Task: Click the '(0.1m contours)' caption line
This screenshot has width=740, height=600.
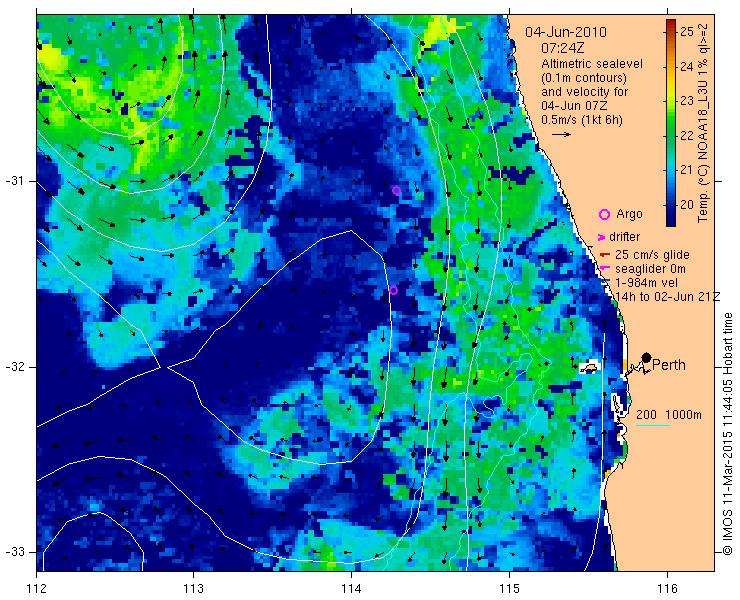Action: click(584, 77)
